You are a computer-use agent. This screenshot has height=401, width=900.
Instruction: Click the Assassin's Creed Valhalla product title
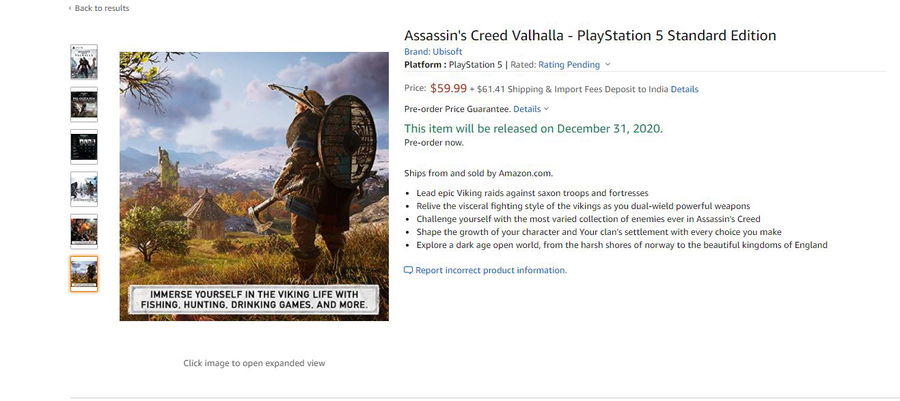pyautogui.click(x=589, y=35)
